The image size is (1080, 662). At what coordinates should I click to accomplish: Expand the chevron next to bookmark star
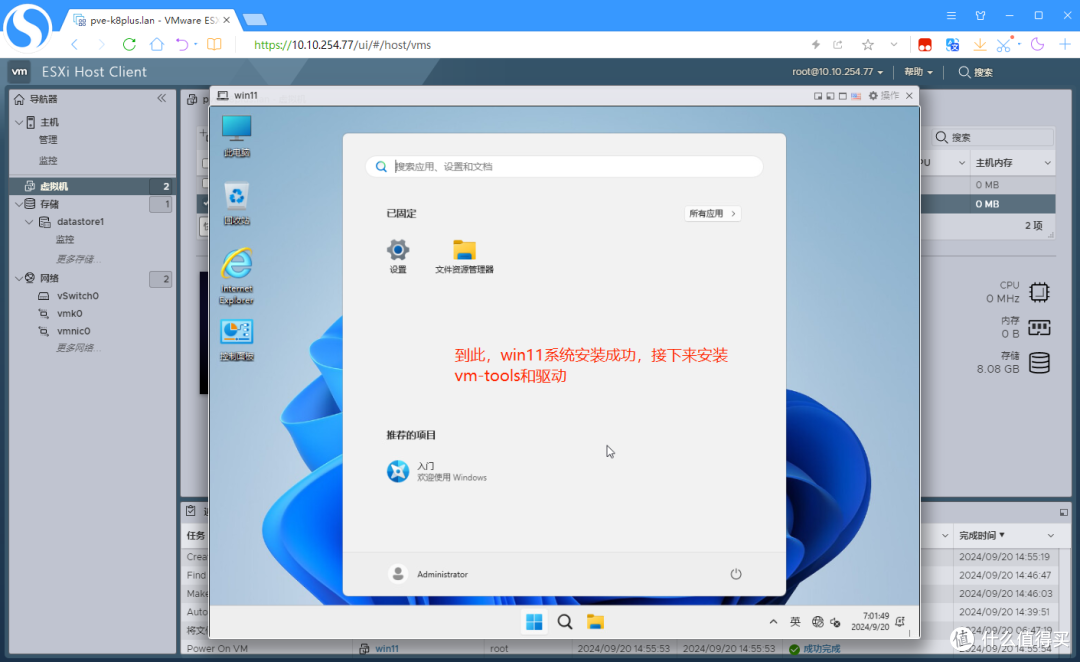pyautogui.click(x=894, y=45)
